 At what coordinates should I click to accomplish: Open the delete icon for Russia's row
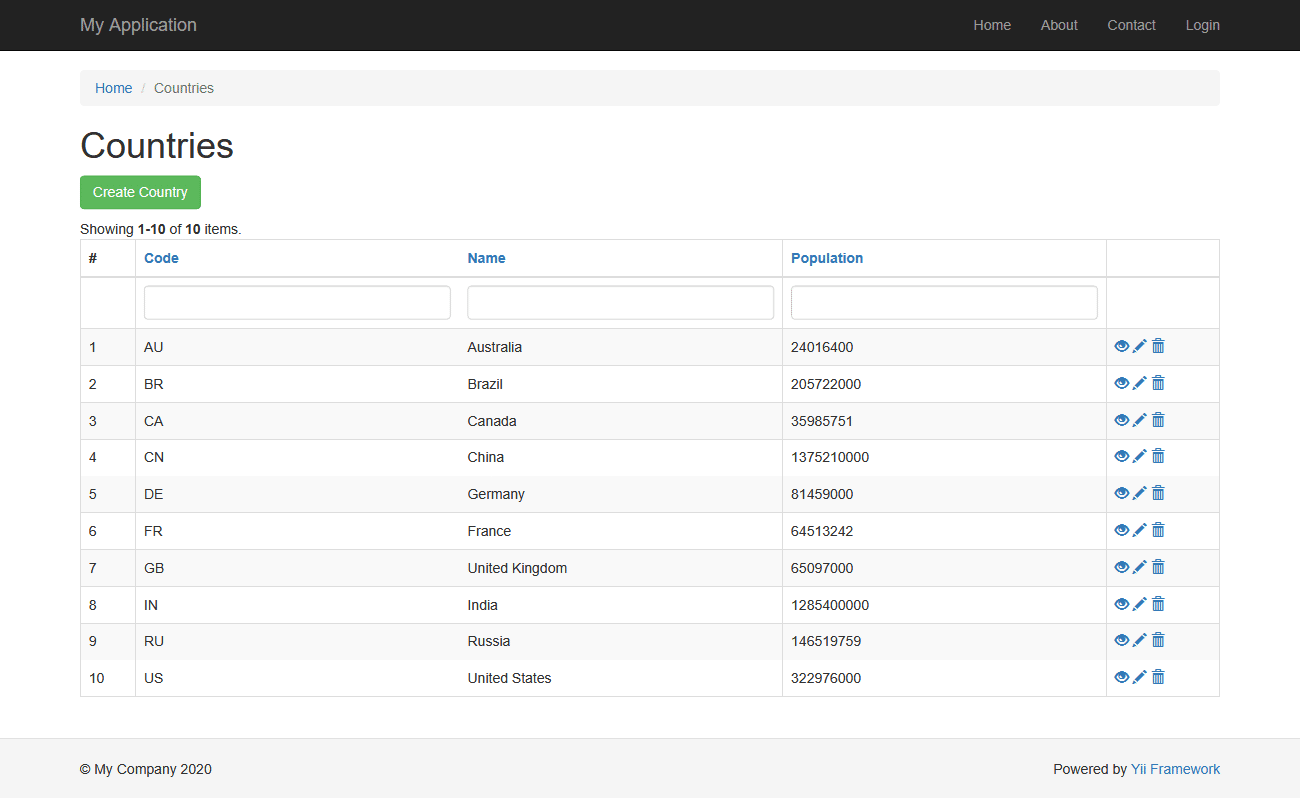point(1158,640)
